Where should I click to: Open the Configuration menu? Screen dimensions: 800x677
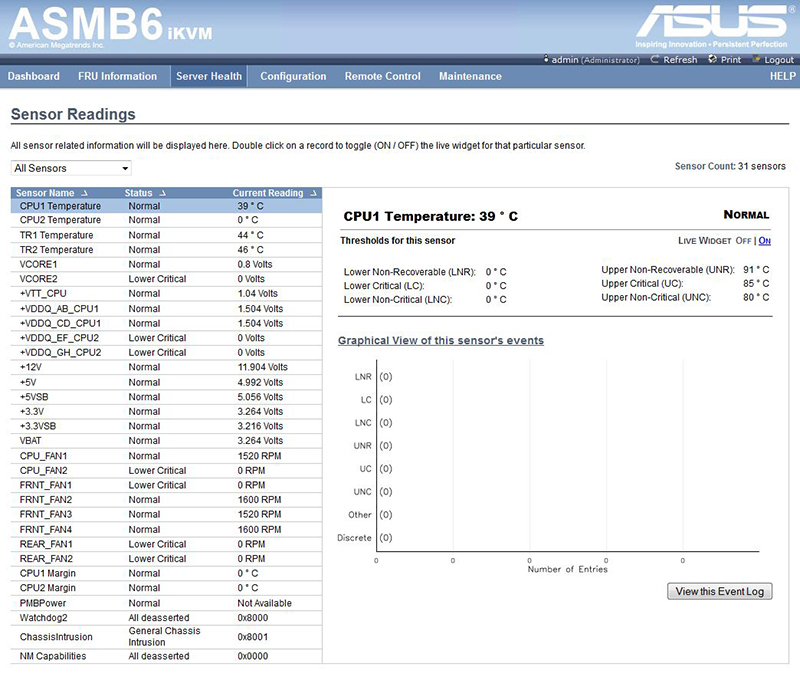click(x=293, y=76)
